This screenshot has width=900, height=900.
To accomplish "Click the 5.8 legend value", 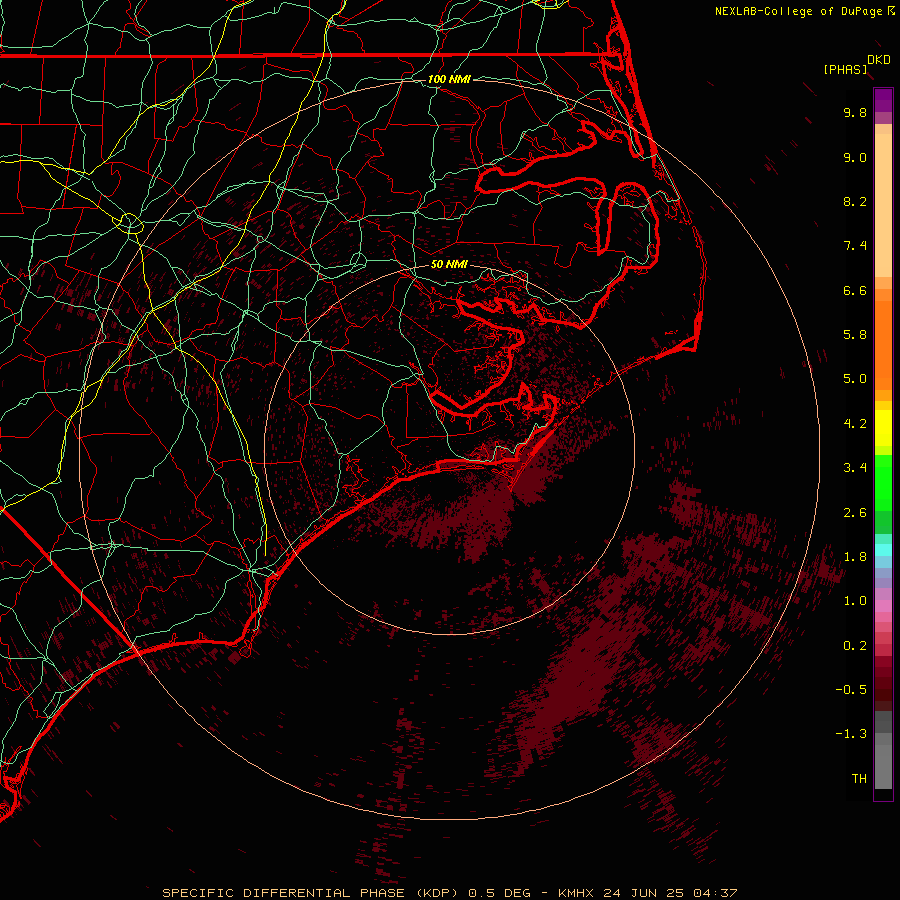I will click(855, 334).
